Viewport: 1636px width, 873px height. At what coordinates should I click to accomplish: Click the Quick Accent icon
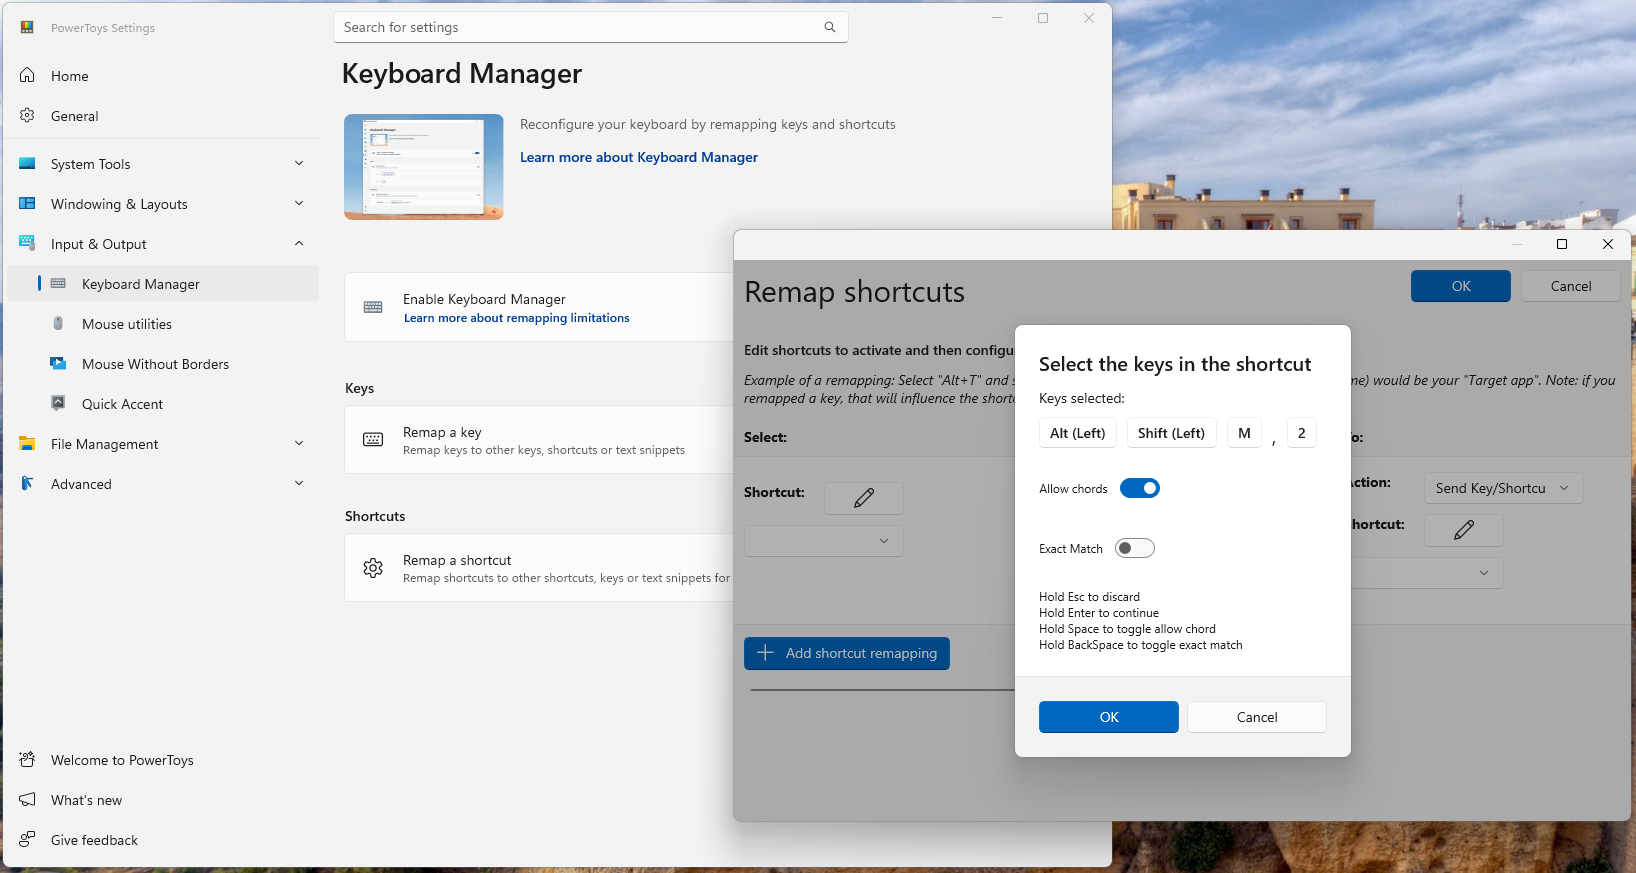click(x=58, y=404)
